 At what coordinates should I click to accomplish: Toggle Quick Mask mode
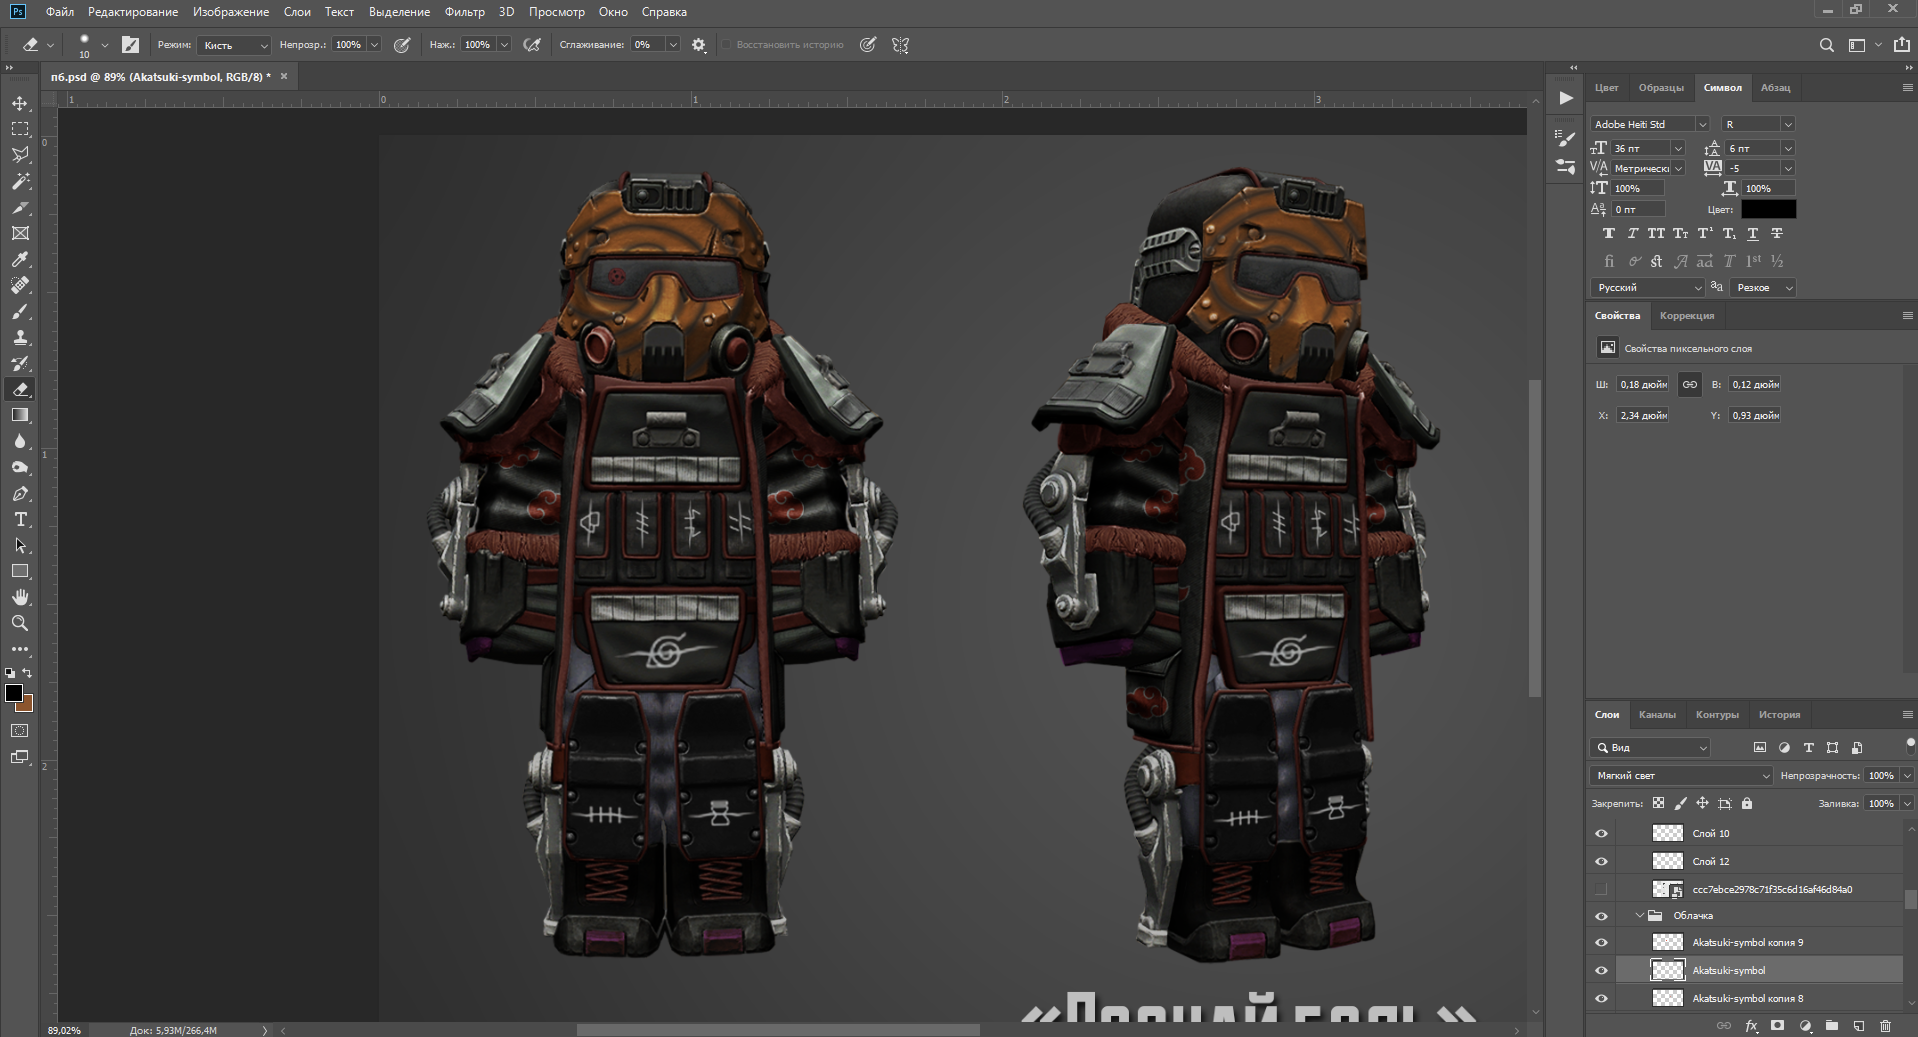20,731
